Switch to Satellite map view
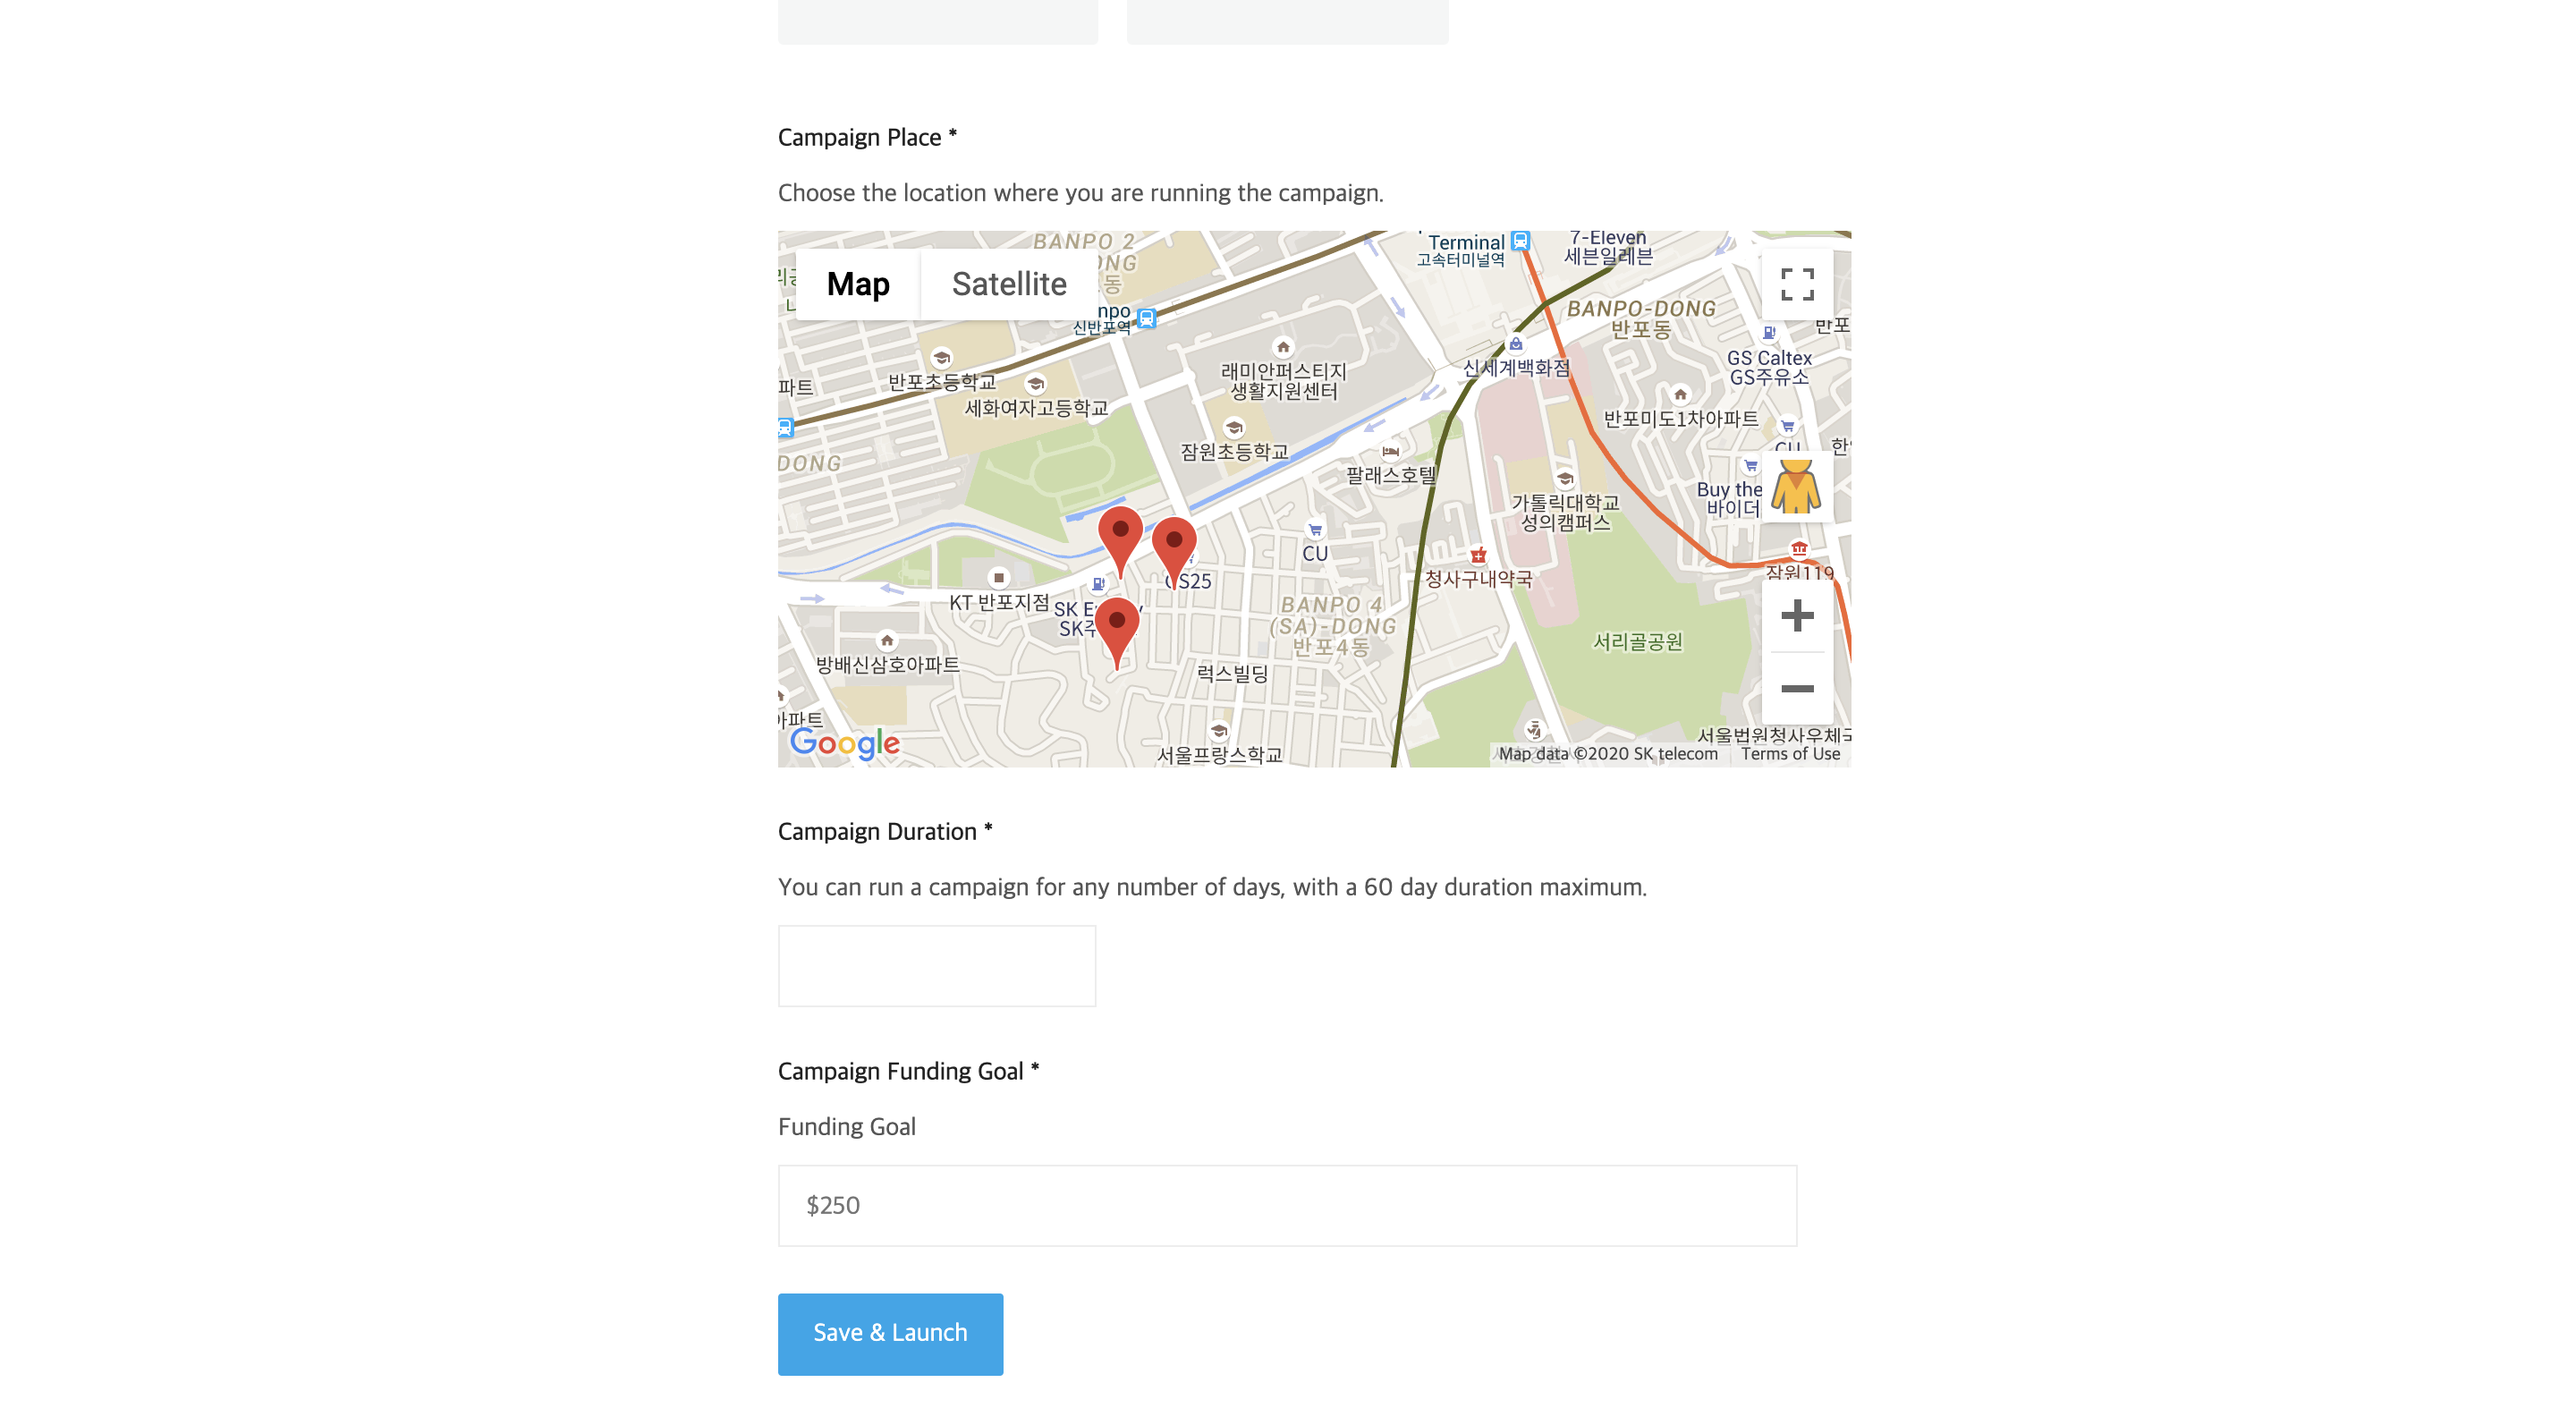 point(1008,284)
